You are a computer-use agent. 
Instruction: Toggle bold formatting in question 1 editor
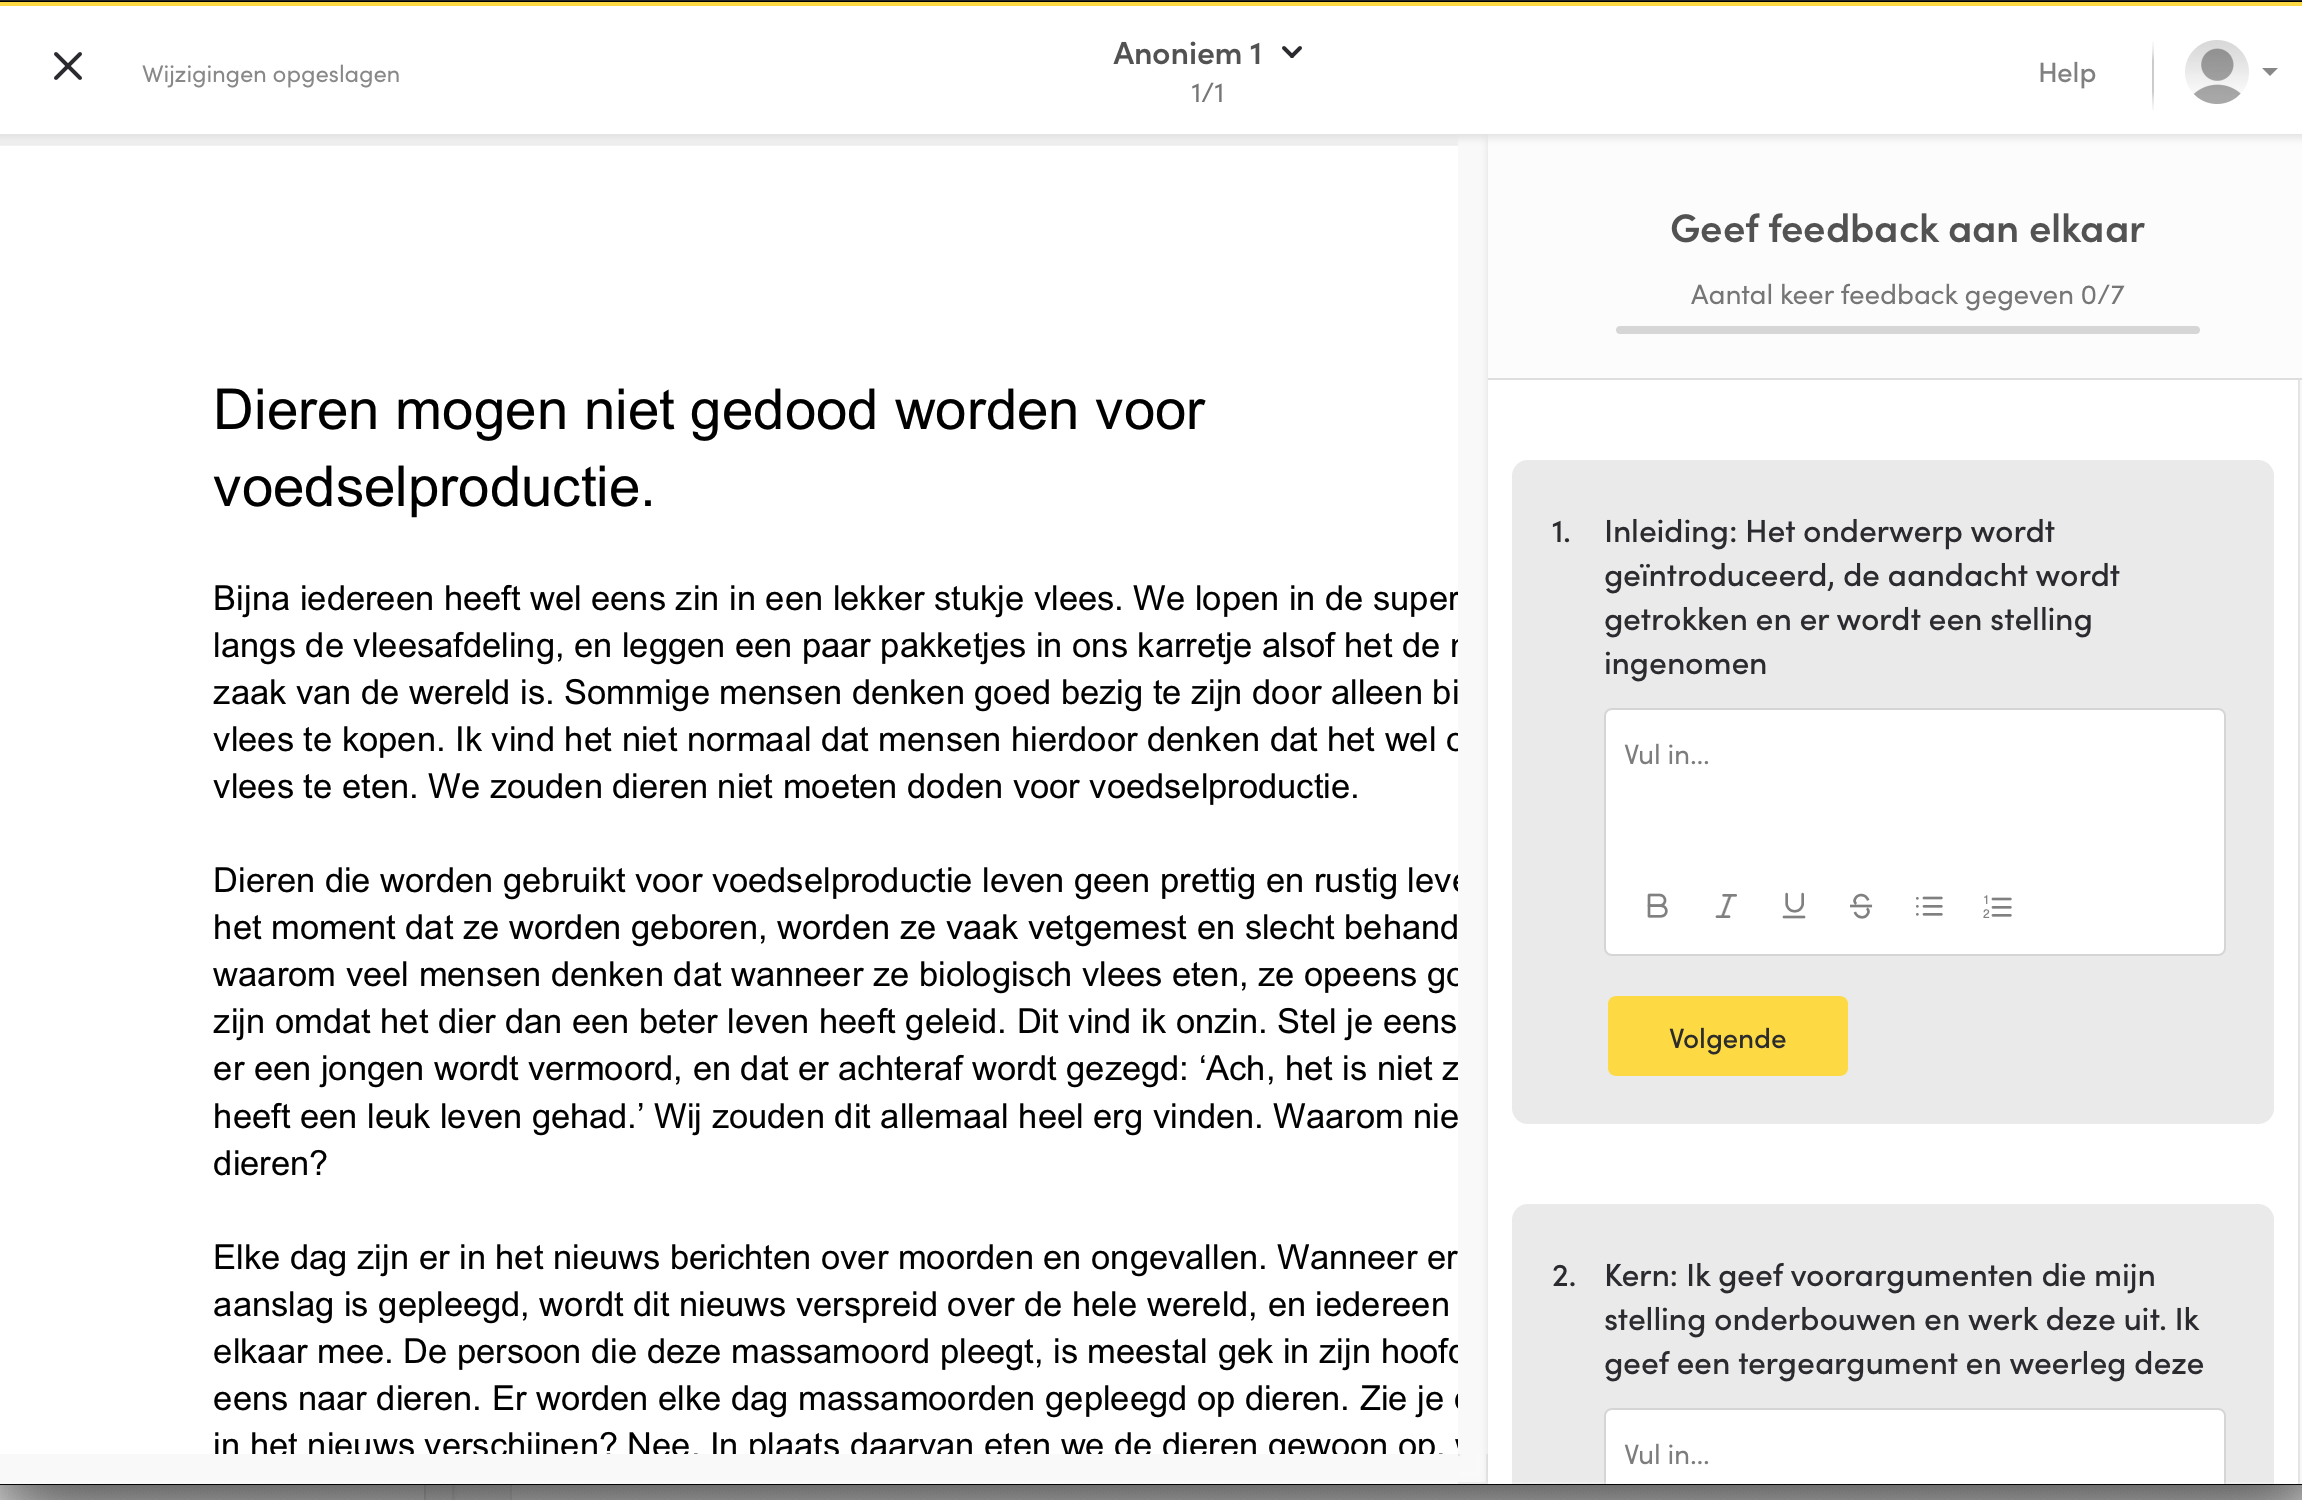1657,906
